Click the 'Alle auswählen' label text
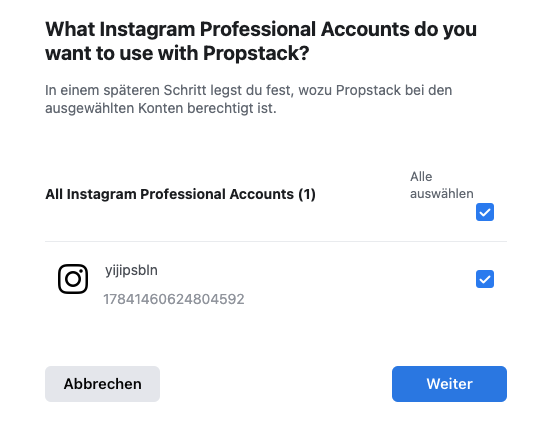The image size is (545, 448). click(441, 185)
